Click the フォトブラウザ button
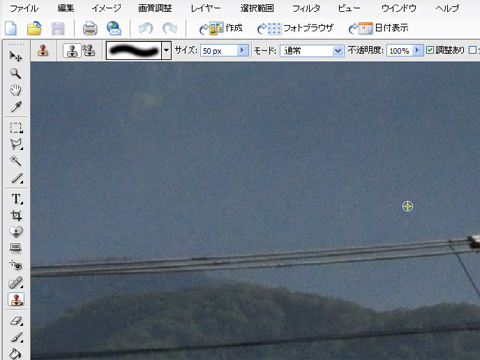Screen dimensions: 480x360 295,28
